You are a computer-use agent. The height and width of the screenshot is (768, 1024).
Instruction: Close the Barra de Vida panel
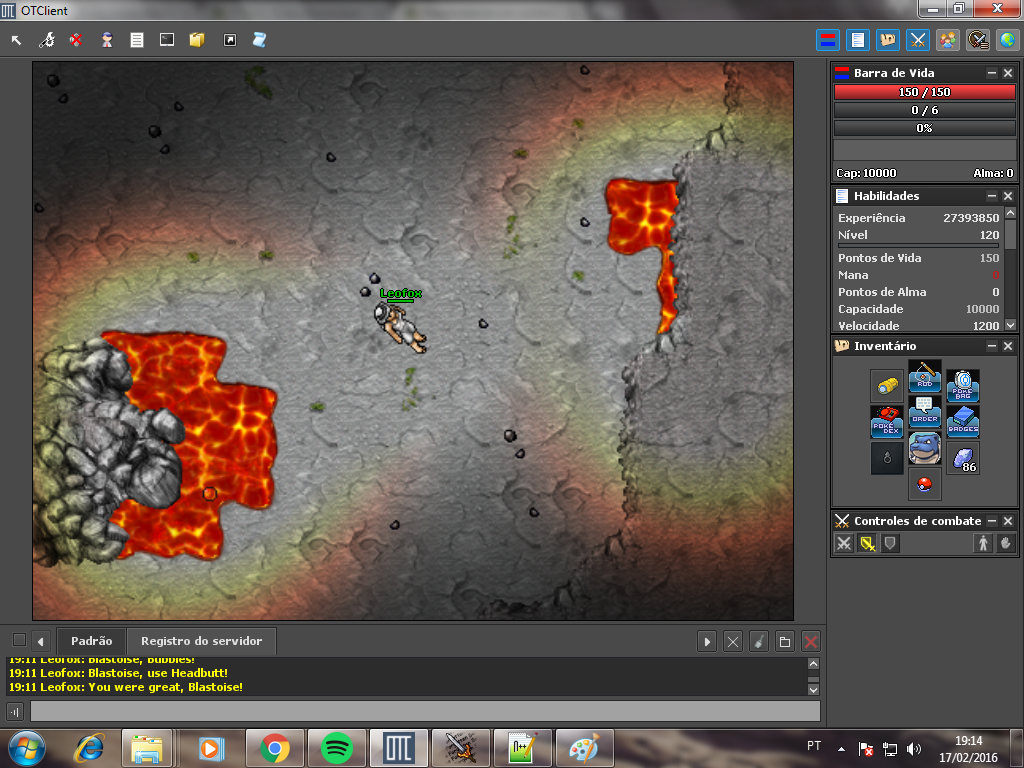1008,73
